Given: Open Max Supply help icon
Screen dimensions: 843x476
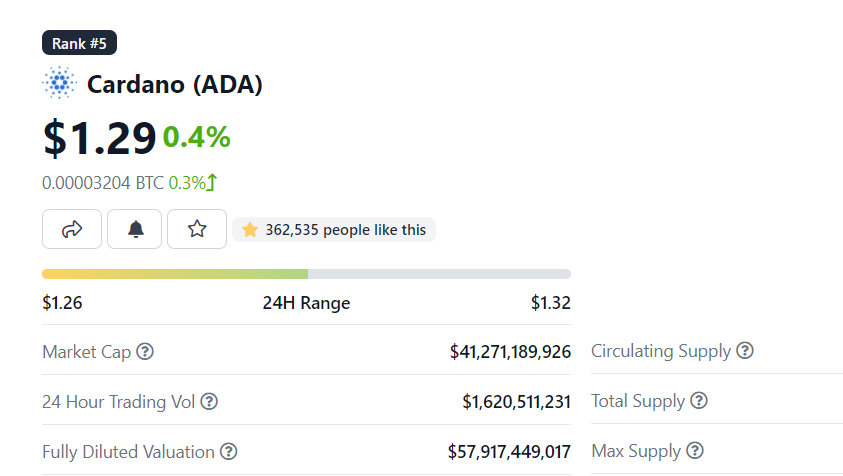Looking at the screenshot, I should (695, 450).
